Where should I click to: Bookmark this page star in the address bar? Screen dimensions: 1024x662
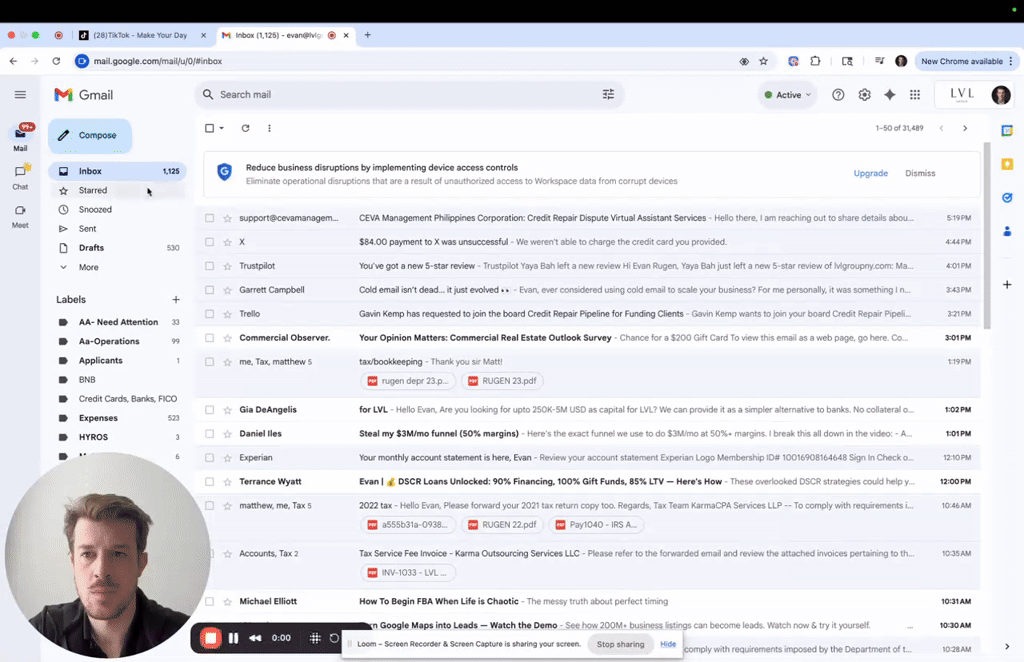tap(763, 61)
